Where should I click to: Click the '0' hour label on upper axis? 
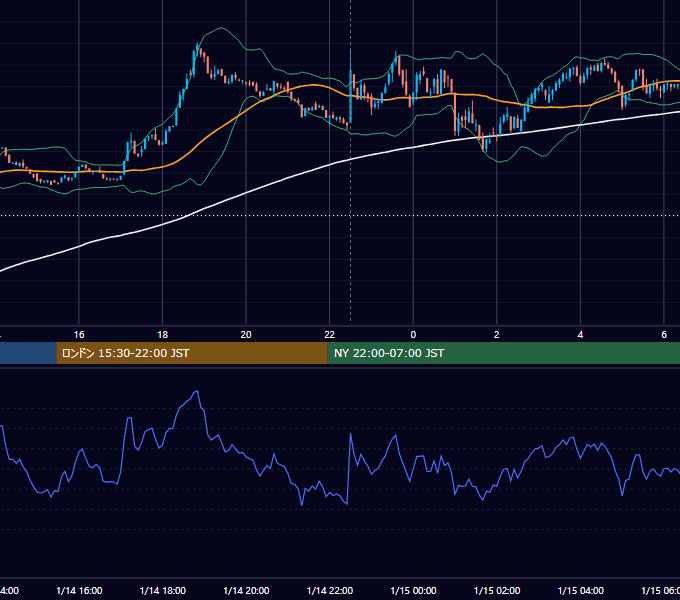413,335
